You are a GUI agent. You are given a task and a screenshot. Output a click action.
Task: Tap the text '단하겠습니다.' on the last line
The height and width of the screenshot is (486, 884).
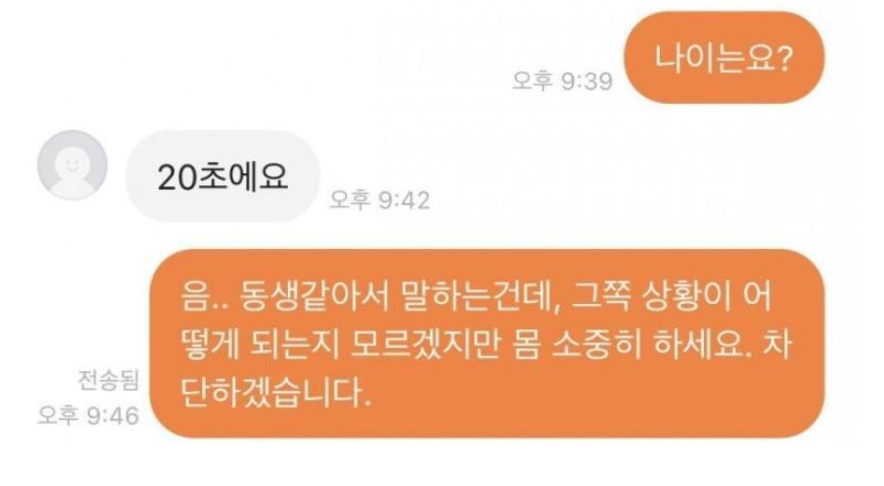coord(276,392)
